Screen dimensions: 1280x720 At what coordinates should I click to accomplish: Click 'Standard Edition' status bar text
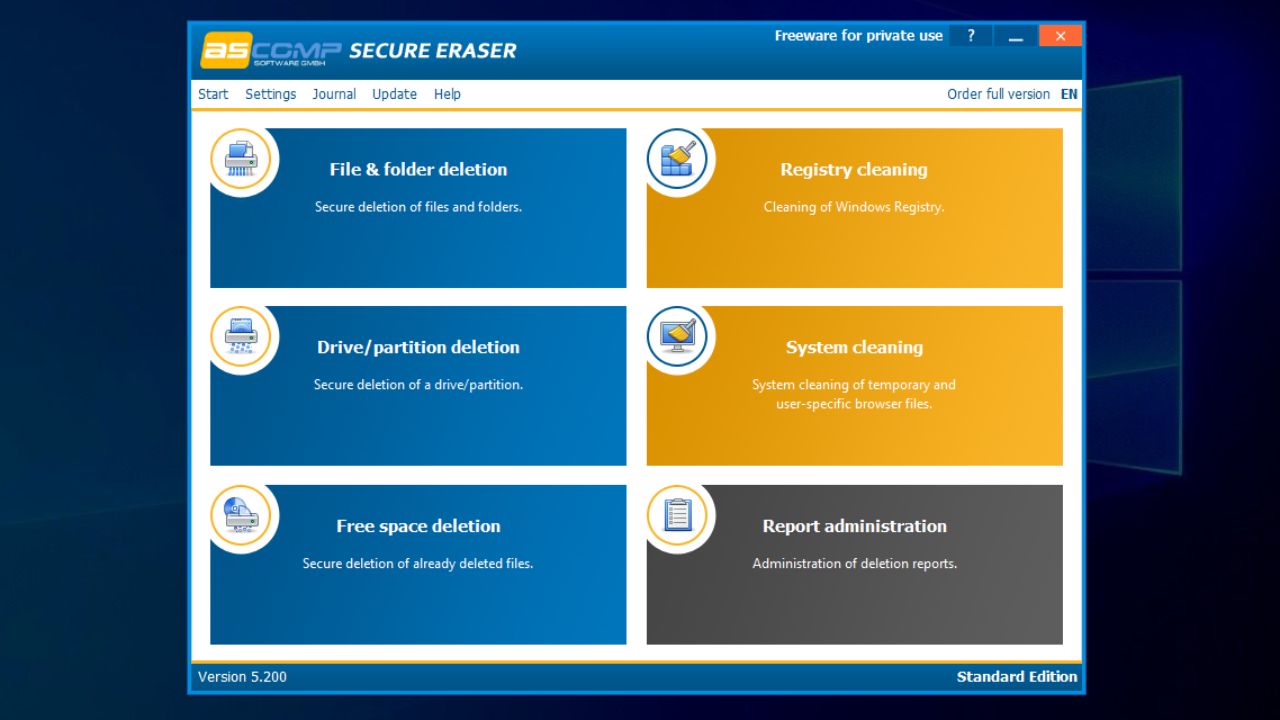point(1017,677)
